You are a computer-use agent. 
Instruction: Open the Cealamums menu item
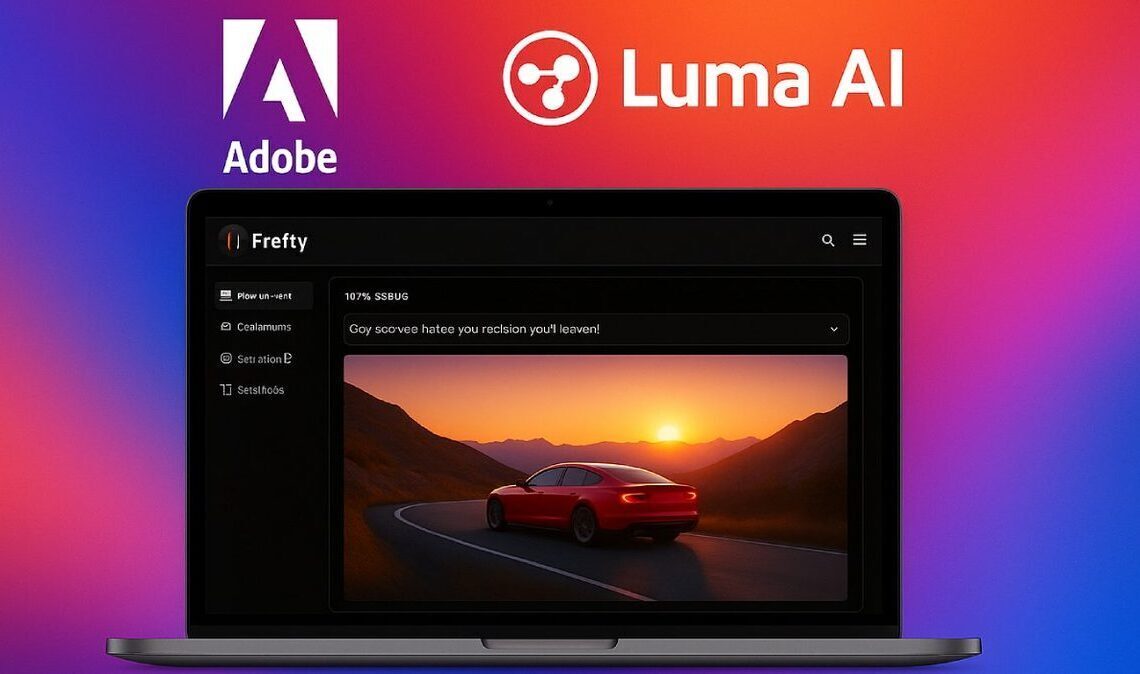[265, 327]
